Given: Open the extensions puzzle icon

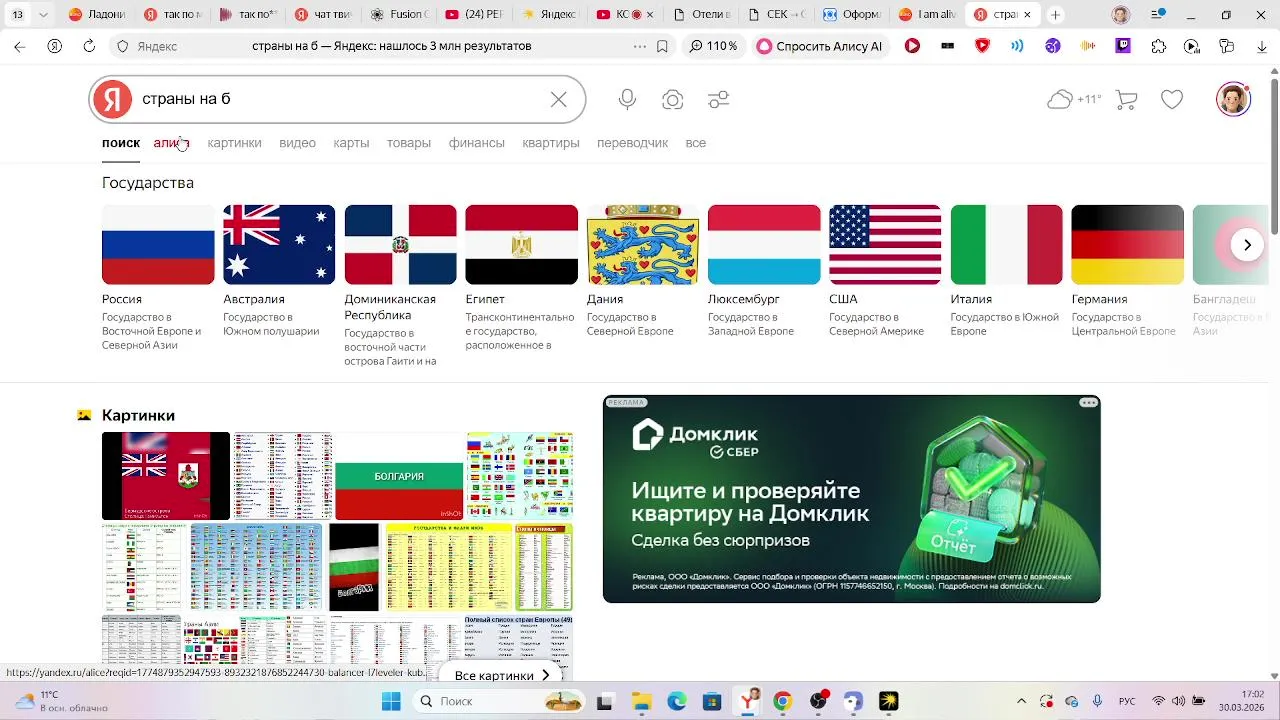Looking at the screenshot, I should [x=1158, y=46].
